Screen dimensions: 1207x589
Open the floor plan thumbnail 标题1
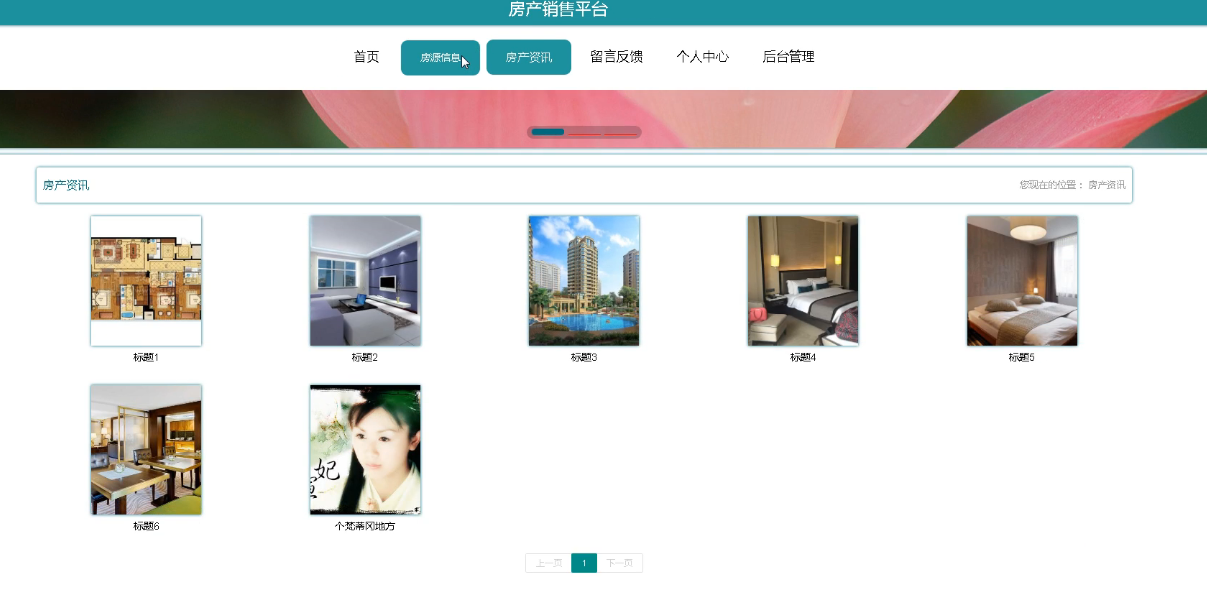pos(146,281)
